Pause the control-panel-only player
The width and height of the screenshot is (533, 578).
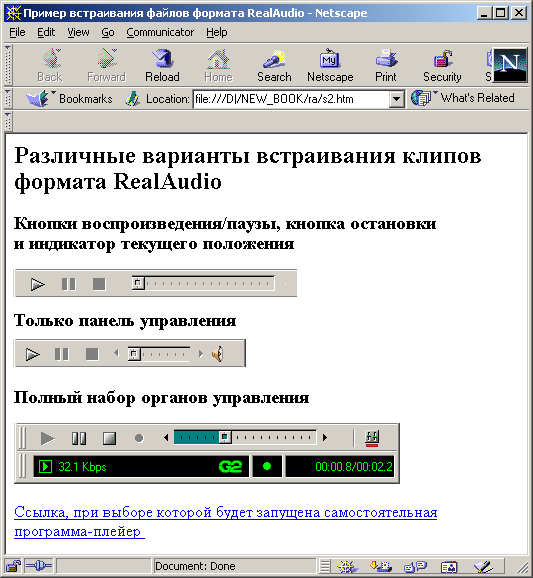(x=62, y=354)
